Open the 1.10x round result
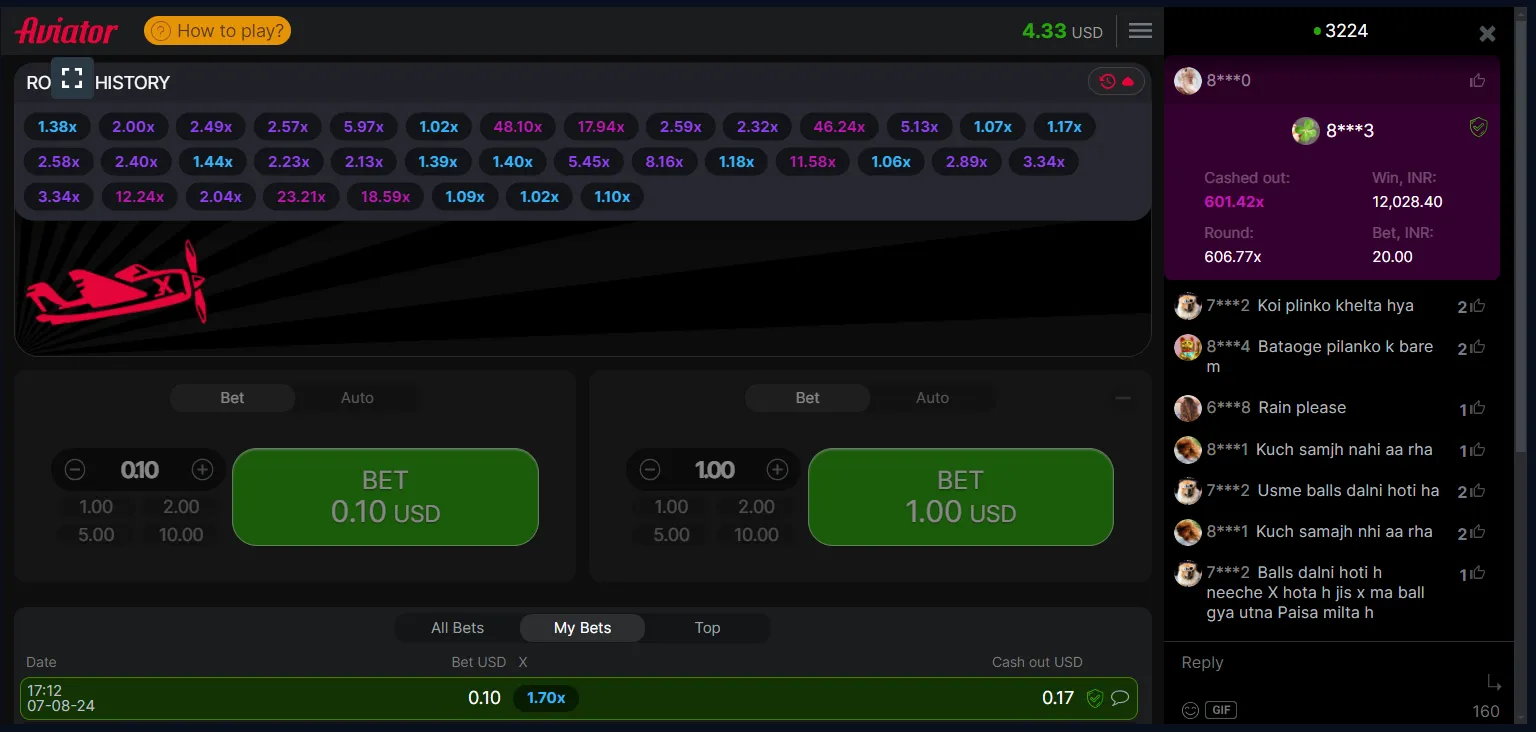Image resolution: width=1536 pixels, height=732 pixels. (x=612, y=197)
